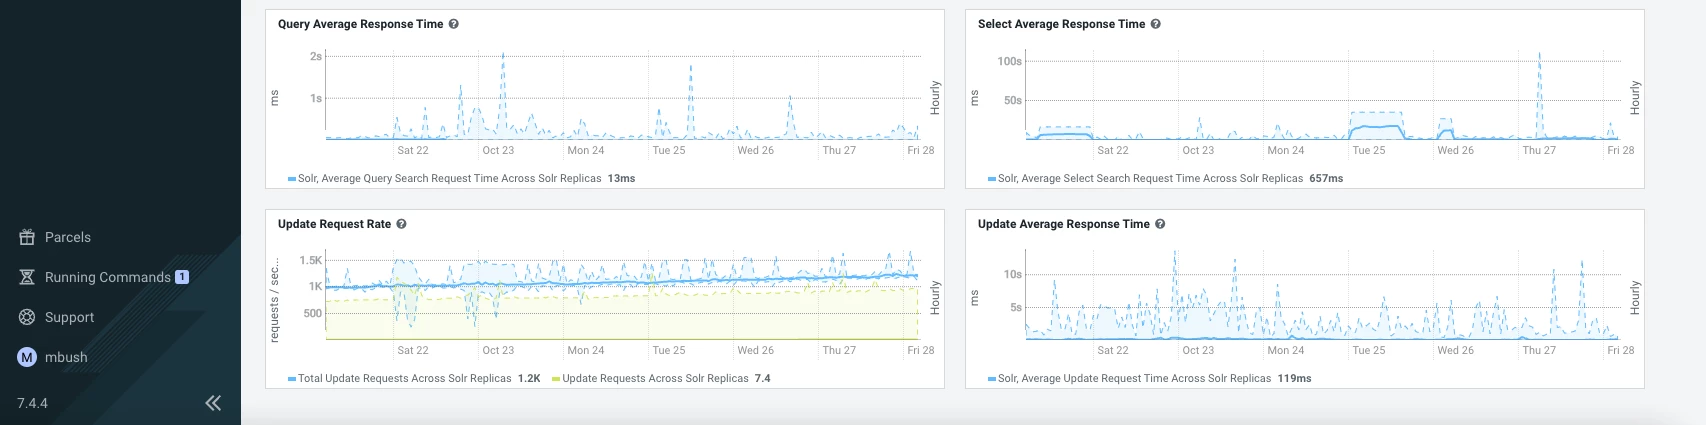Click the Update Request Rate plot area
This screenshot has width=1706, height=425.
point(622,295)
